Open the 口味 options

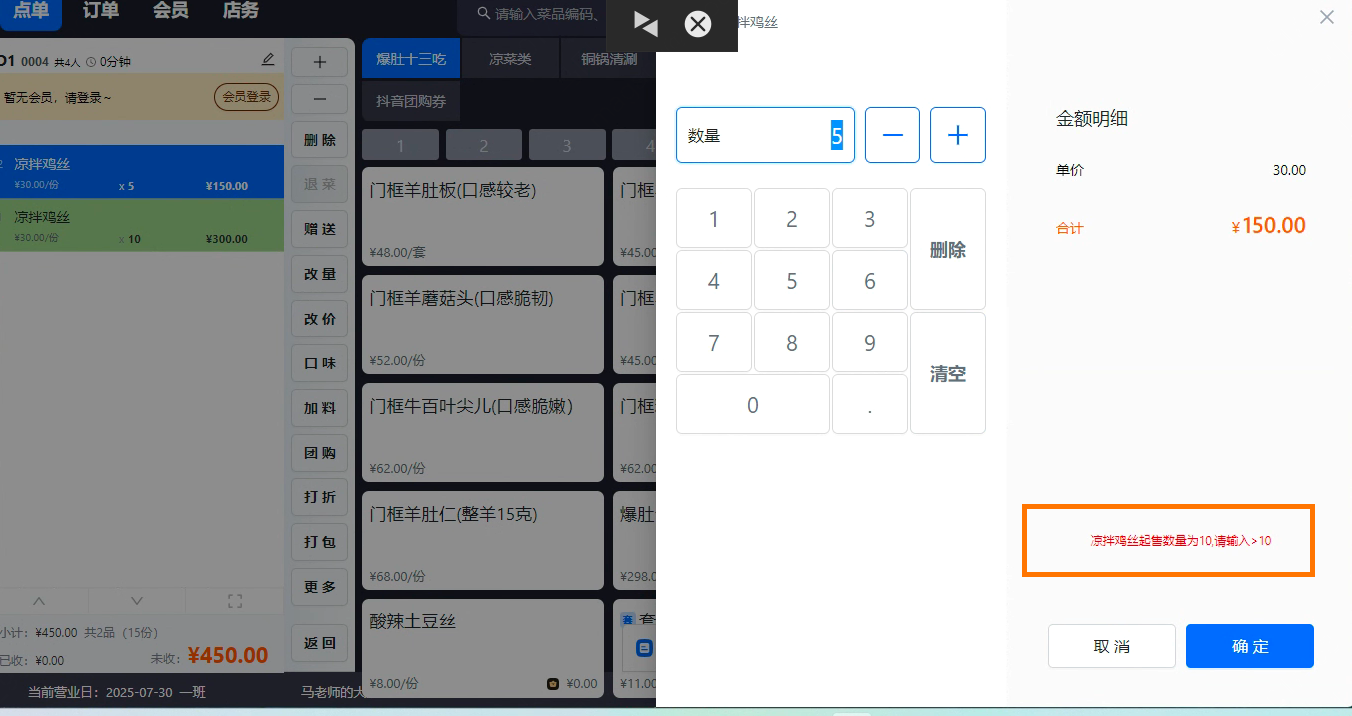point(320,363)
